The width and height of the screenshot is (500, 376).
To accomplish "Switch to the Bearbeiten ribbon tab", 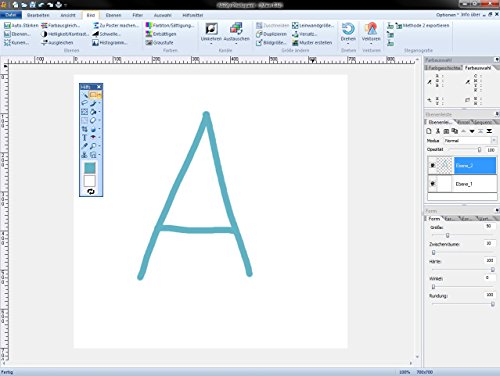I will 38,15.
